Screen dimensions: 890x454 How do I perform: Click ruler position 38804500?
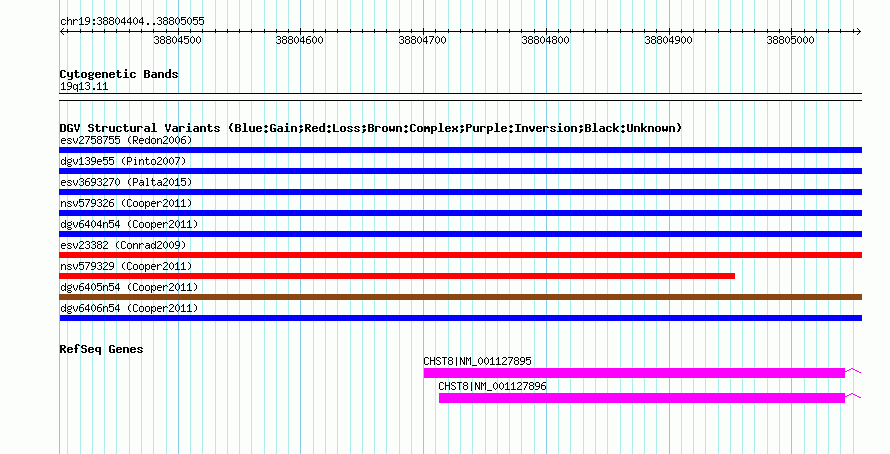(178, 40)
